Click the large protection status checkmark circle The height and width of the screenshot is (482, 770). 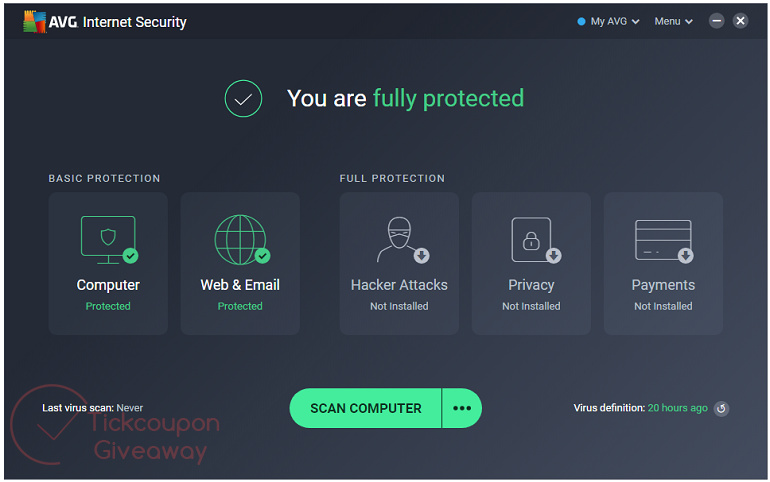[x=243, y=98]
